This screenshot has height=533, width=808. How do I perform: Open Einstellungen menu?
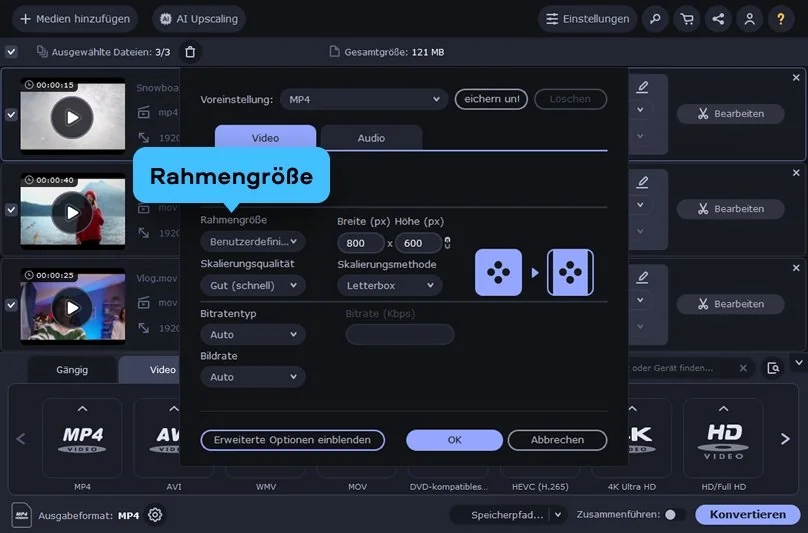[587, 19]
